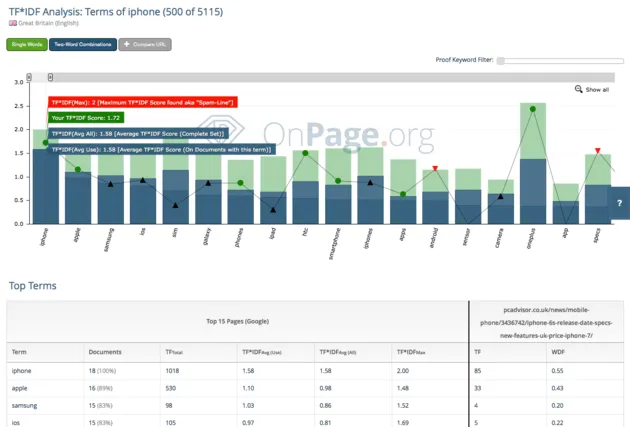Click the 1018 TF total value
The image size is (630, 427).
[172, 371]
